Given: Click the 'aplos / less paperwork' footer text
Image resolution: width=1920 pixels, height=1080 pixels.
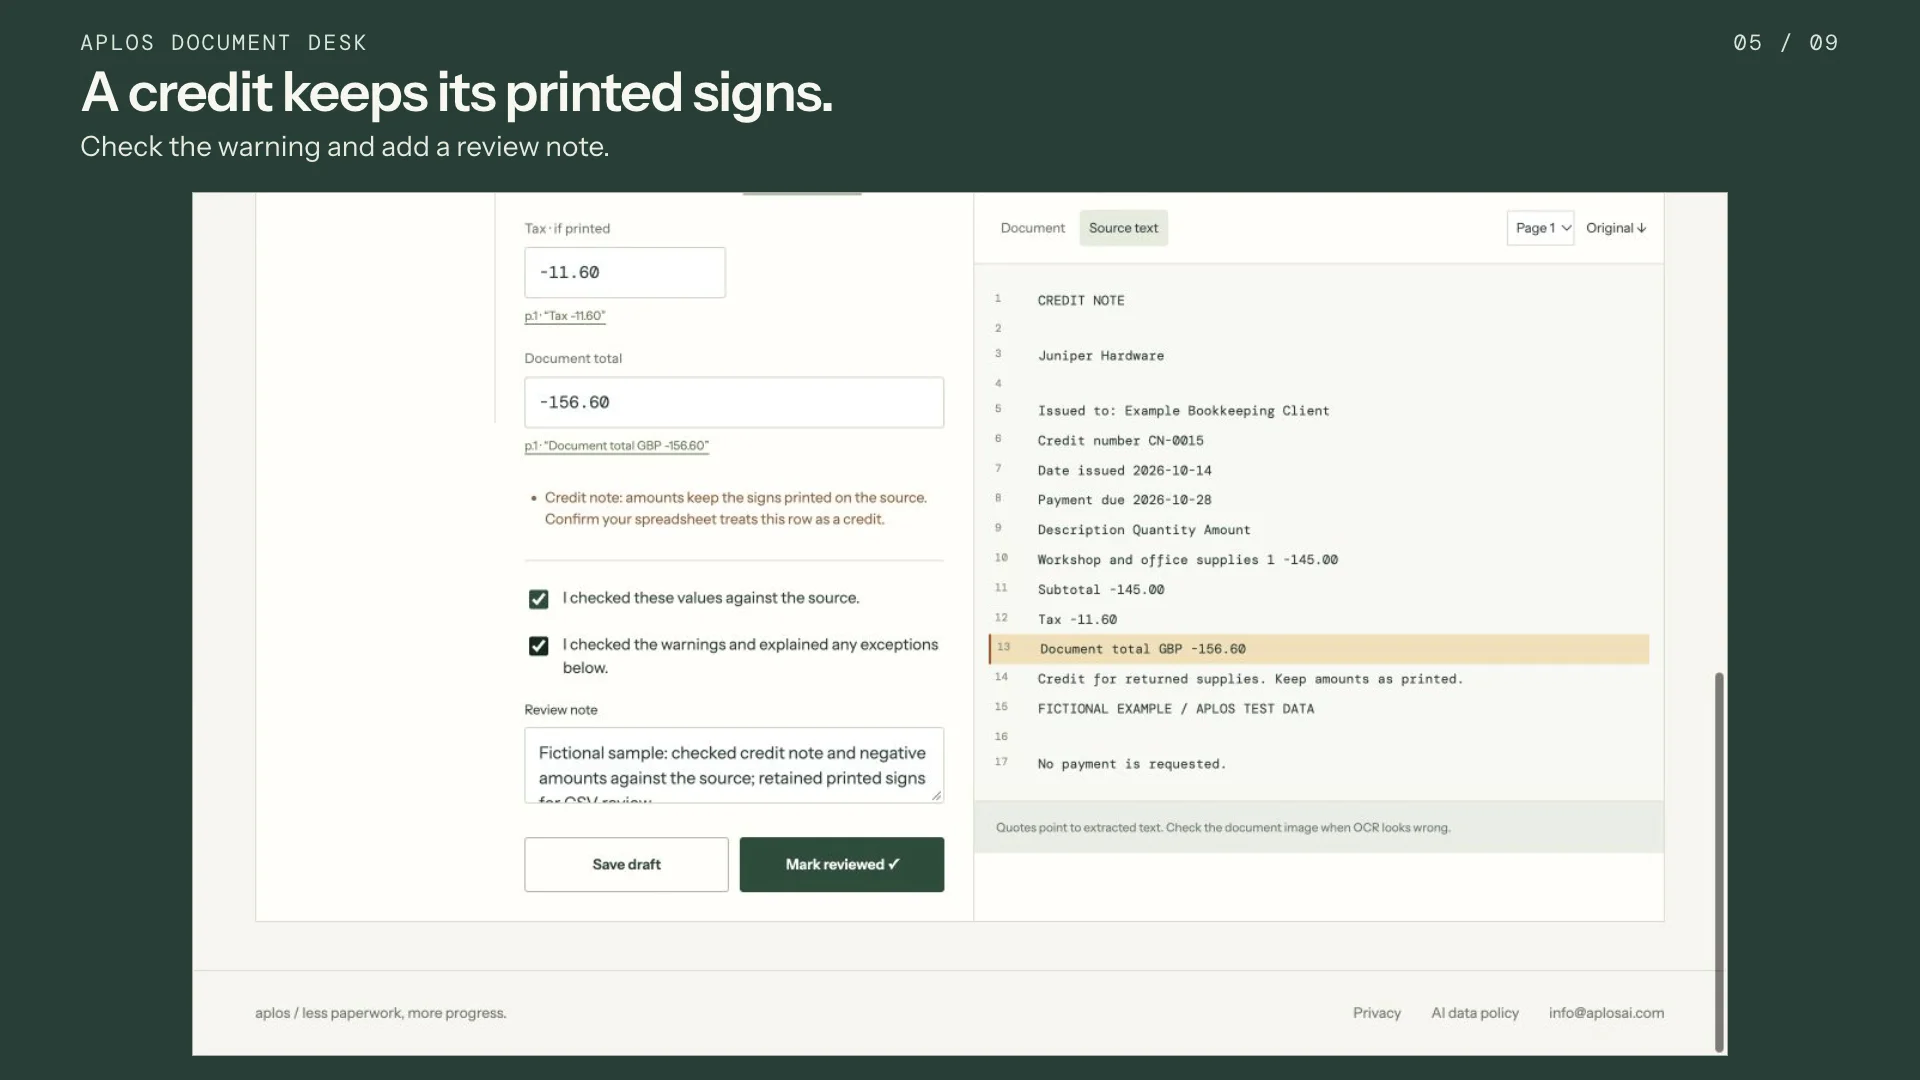Looking at the screenshot, I should 380,1013.
